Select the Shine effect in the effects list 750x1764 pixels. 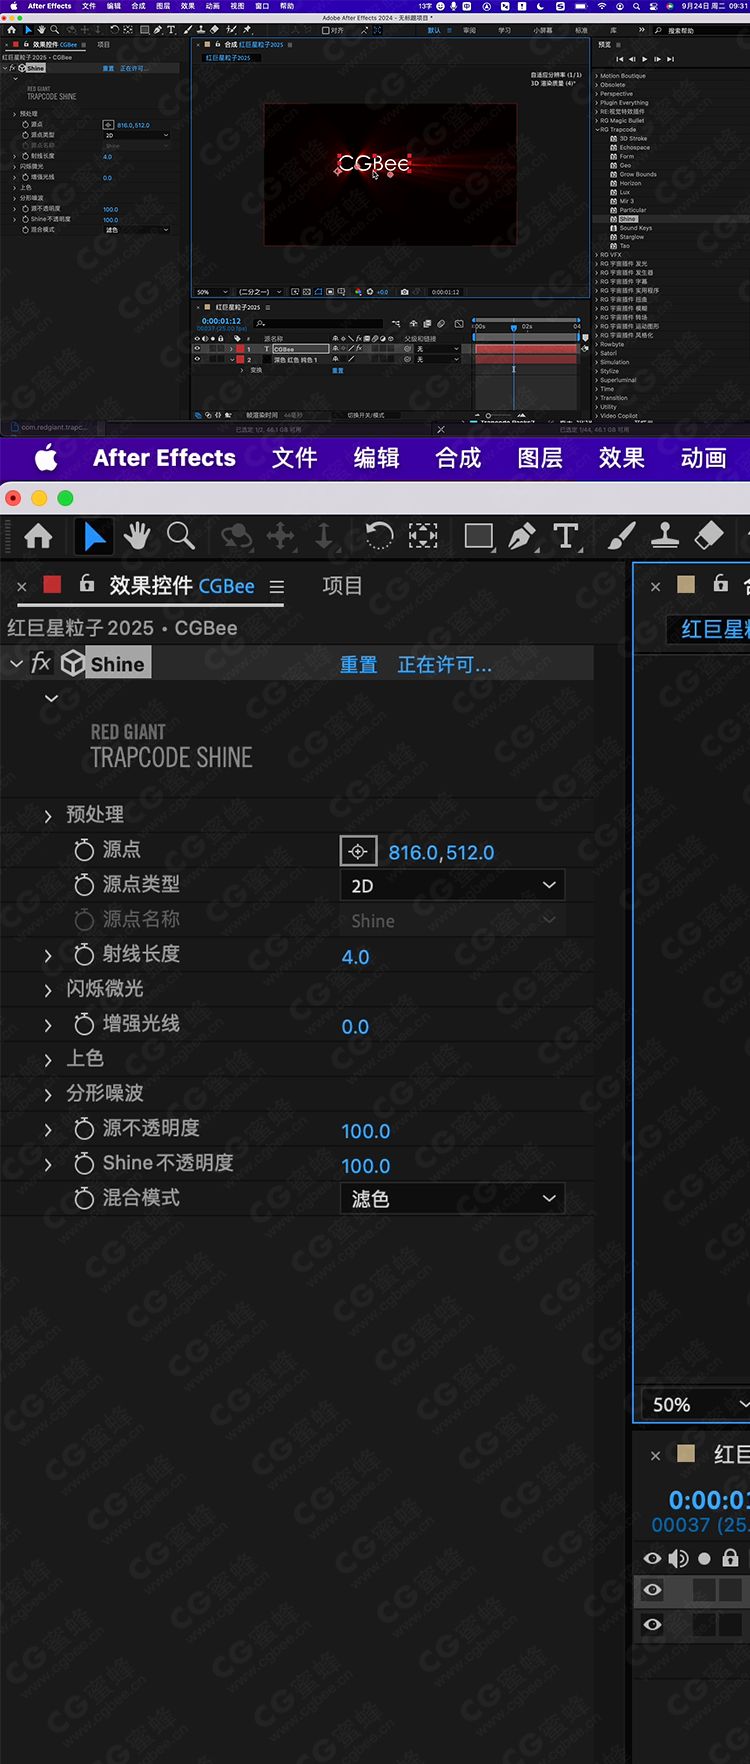tap(627, 219)
